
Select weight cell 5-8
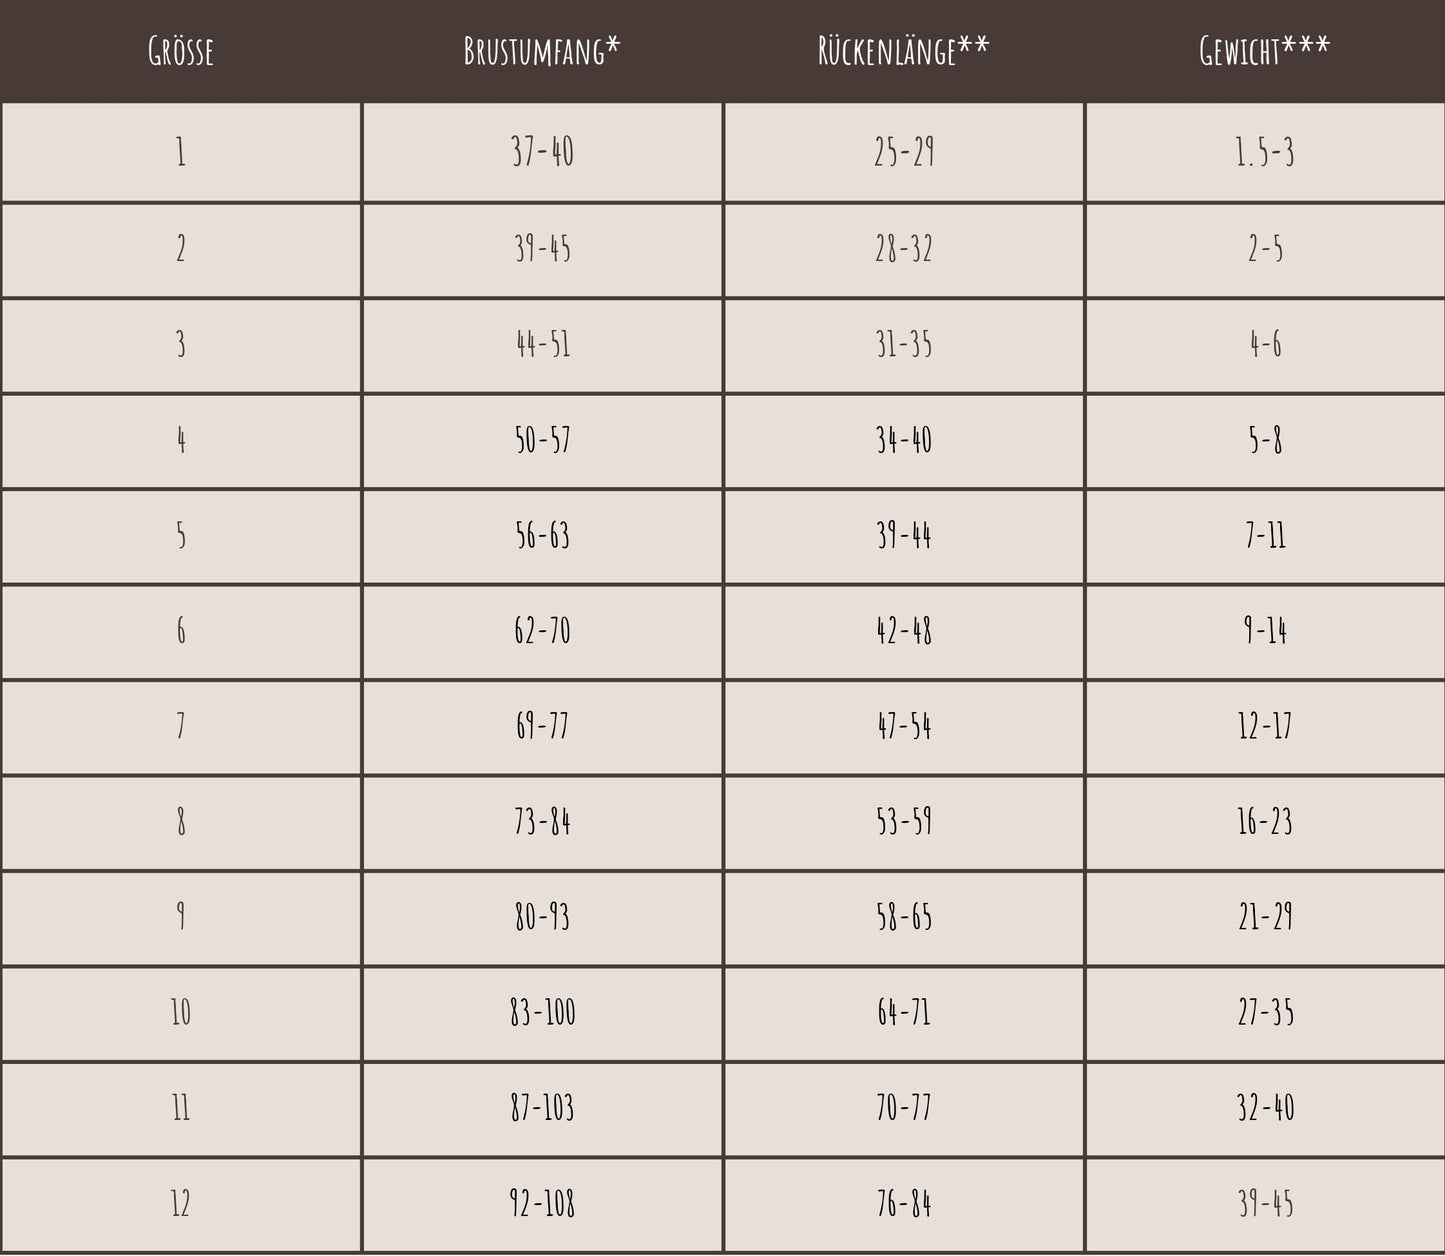click(1265, 440)
